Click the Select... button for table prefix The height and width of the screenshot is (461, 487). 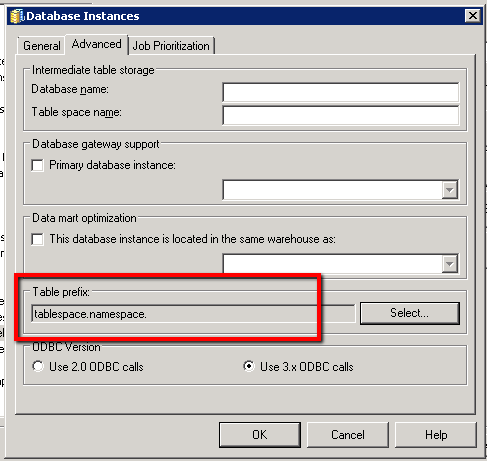click(410, 313)
